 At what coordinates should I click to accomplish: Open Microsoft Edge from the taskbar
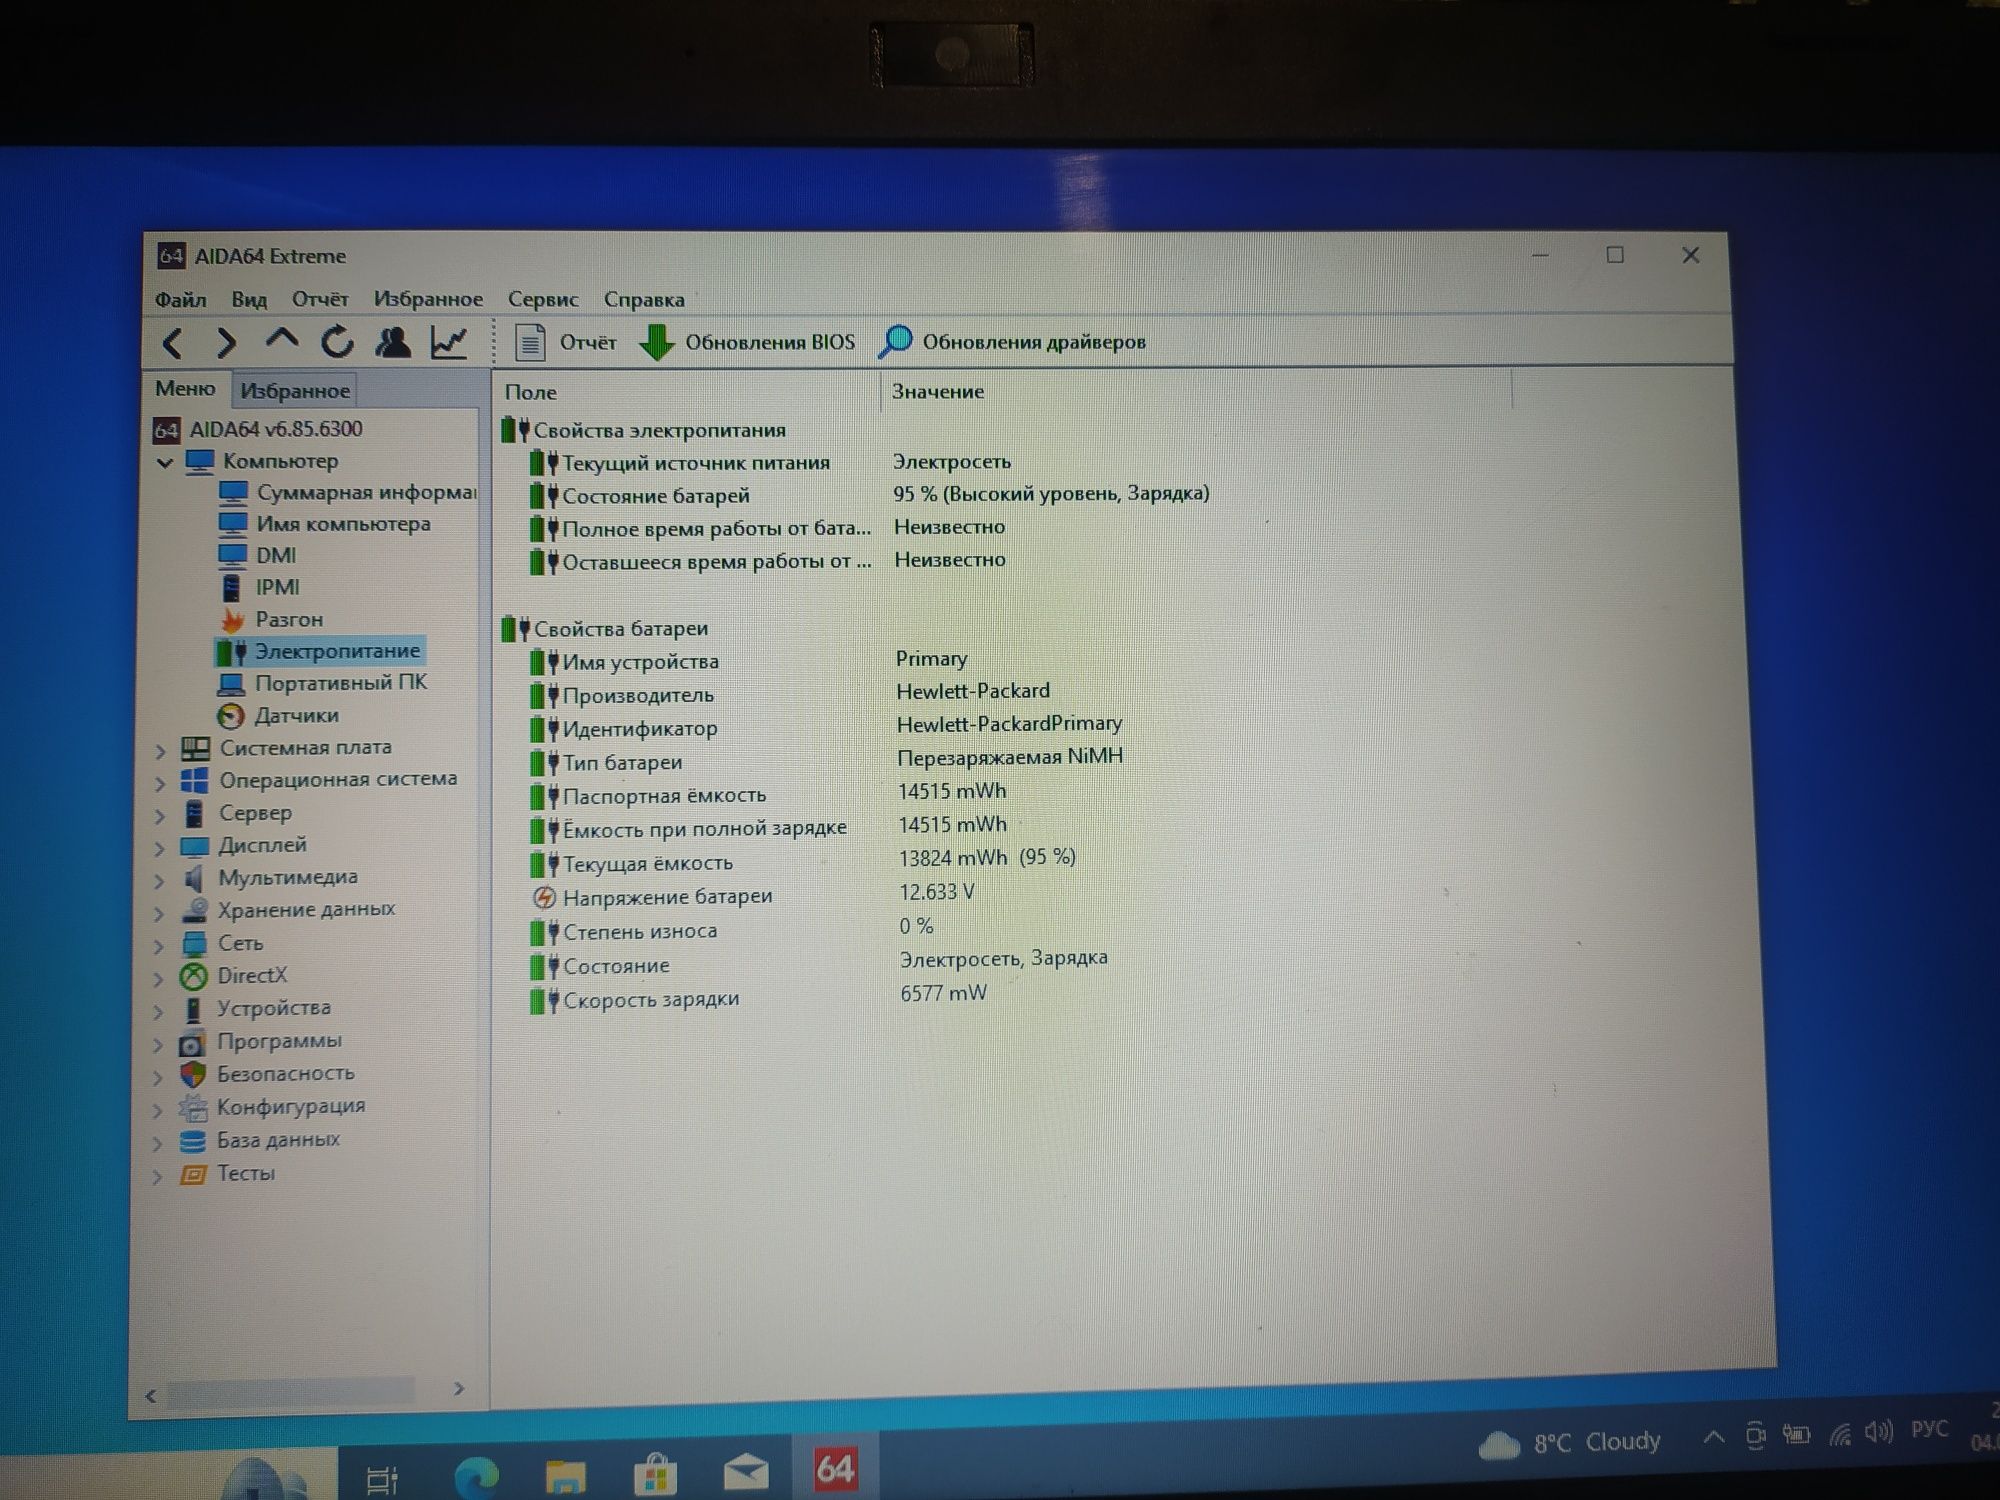477,1477
